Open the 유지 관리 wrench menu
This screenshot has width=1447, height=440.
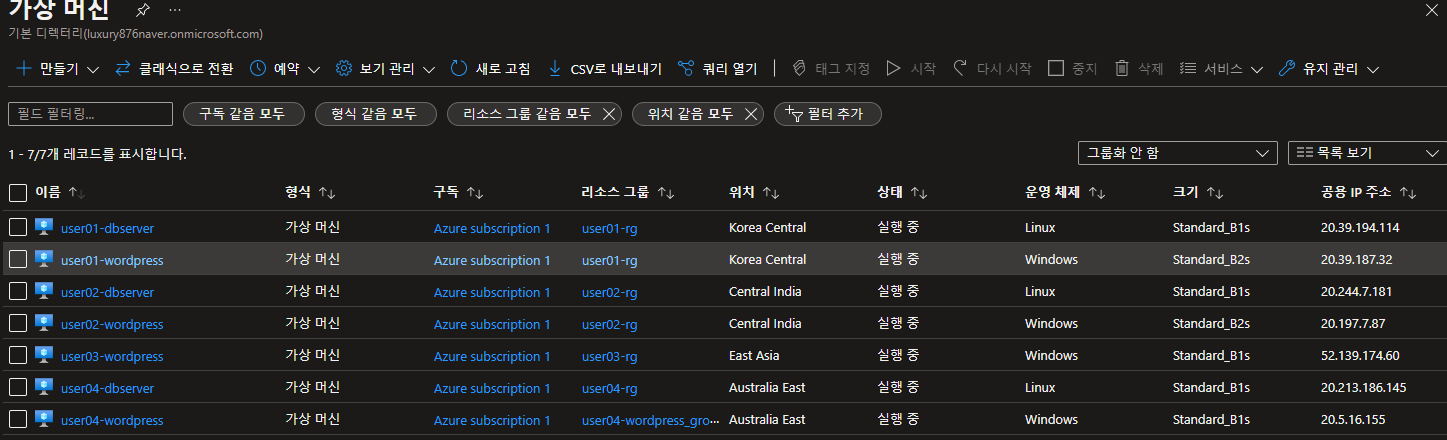(x=1329, y=69)
